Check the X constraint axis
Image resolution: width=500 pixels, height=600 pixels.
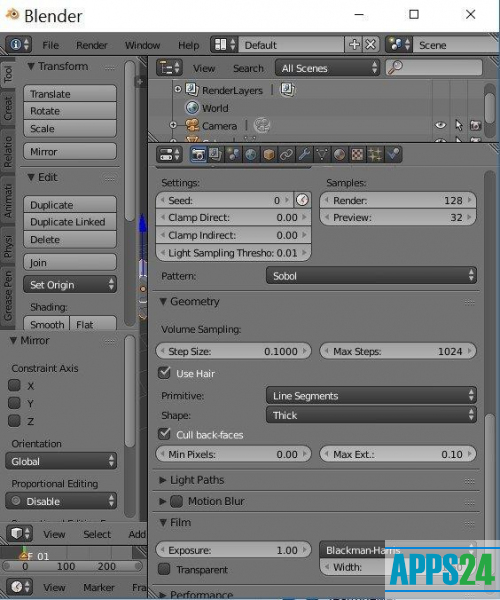coord(14,385)
